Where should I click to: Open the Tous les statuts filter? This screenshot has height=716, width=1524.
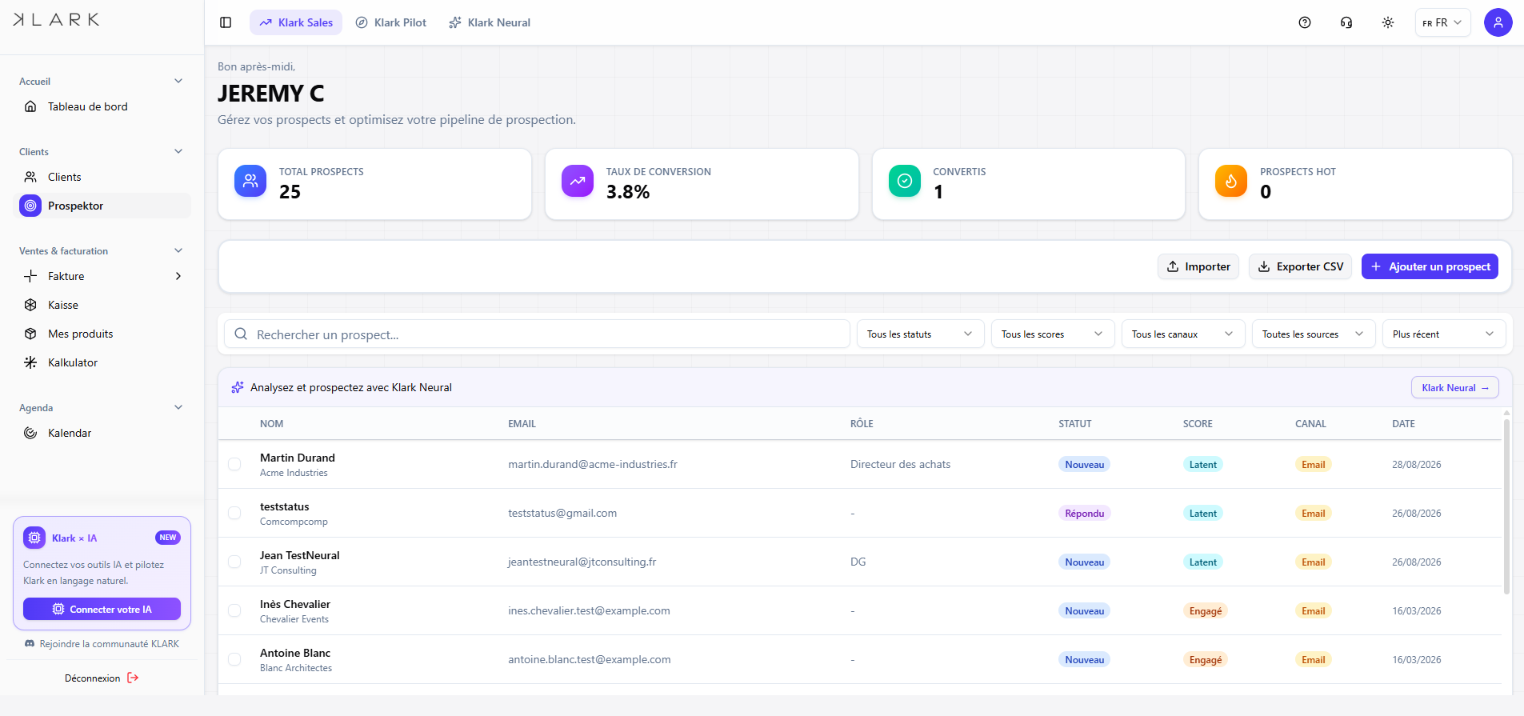[921, 334]
